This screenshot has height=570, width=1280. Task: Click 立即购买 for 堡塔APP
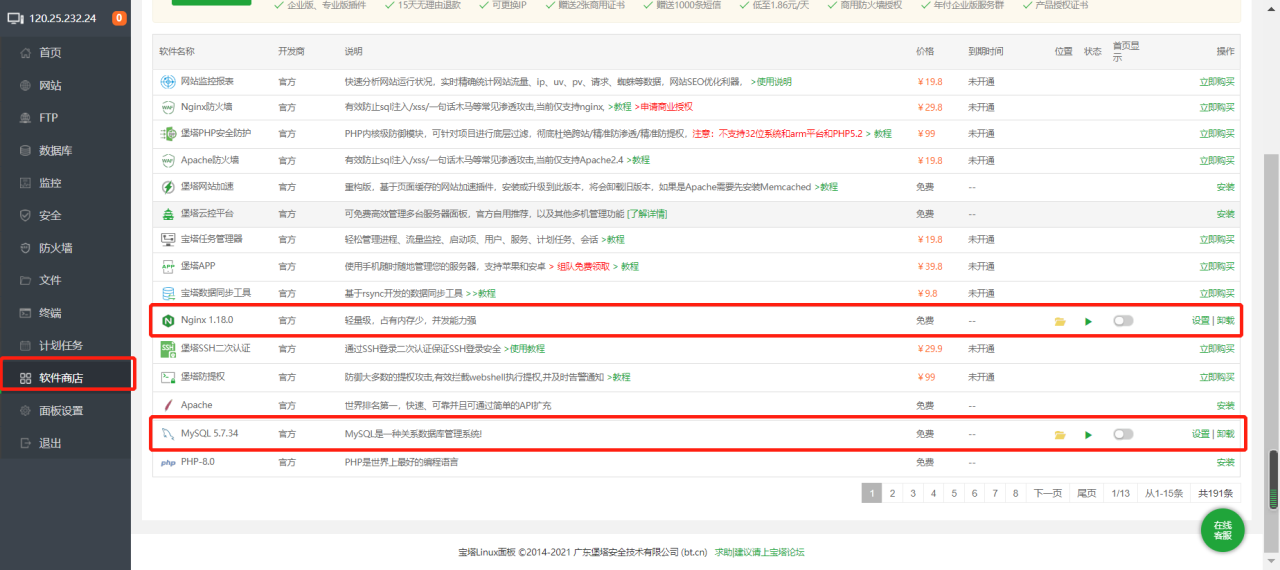pos(1217,267)
